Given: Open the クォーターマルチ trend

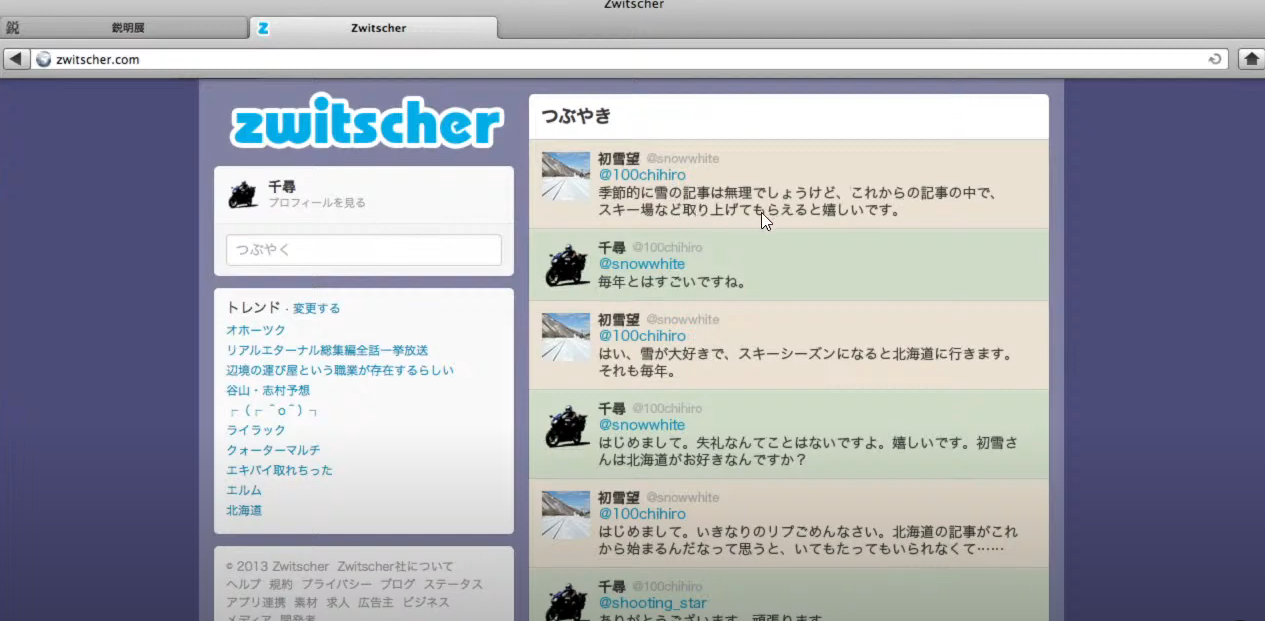Looking at the screenshot, I should coord(273,450).
